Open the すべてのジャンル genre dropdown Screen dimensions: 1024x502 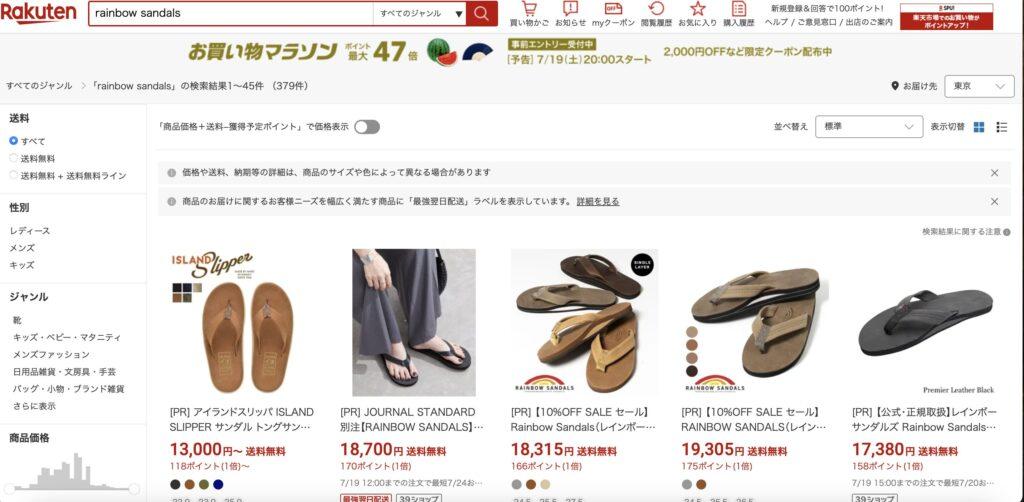tap(420, 13)
